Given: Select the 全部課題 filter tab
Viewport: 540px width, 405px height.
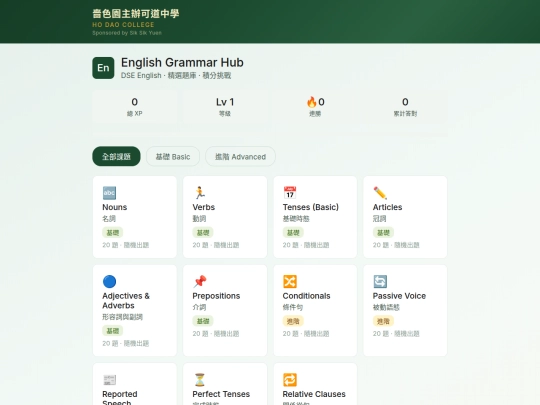Looking at the screenshot, I should click(116, 156).
